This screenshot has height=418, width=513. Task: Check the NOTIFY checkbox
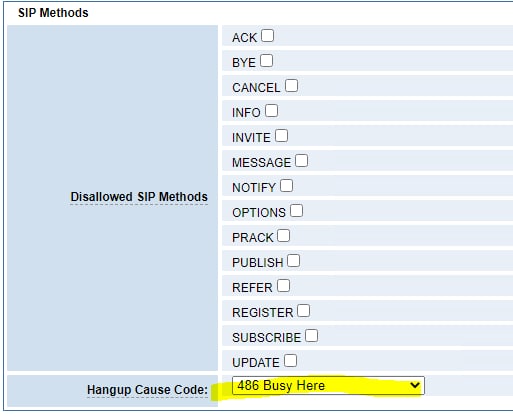(286, 186)
